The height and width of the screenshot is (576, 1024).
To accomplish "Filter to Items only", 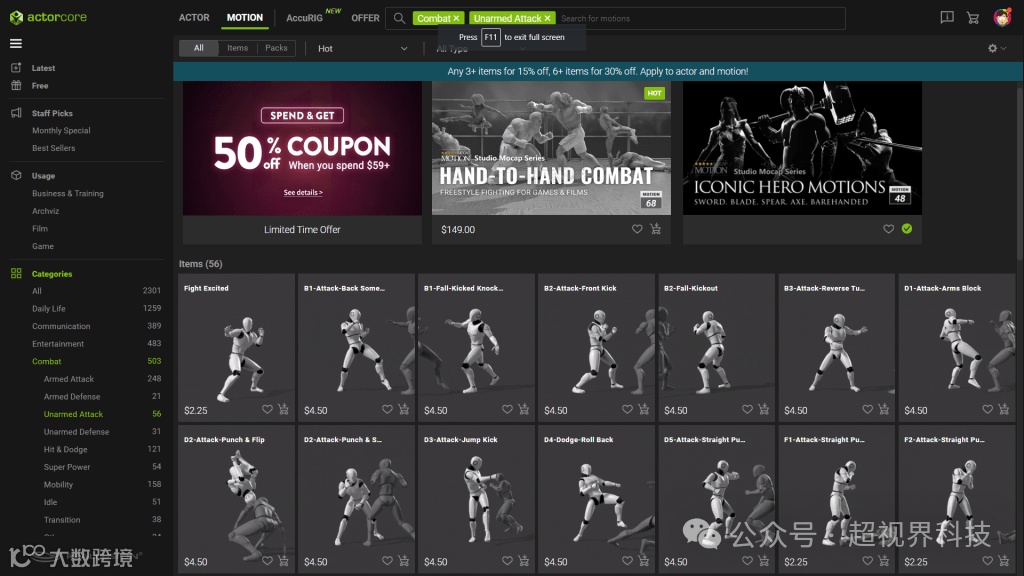I will 238,48.
